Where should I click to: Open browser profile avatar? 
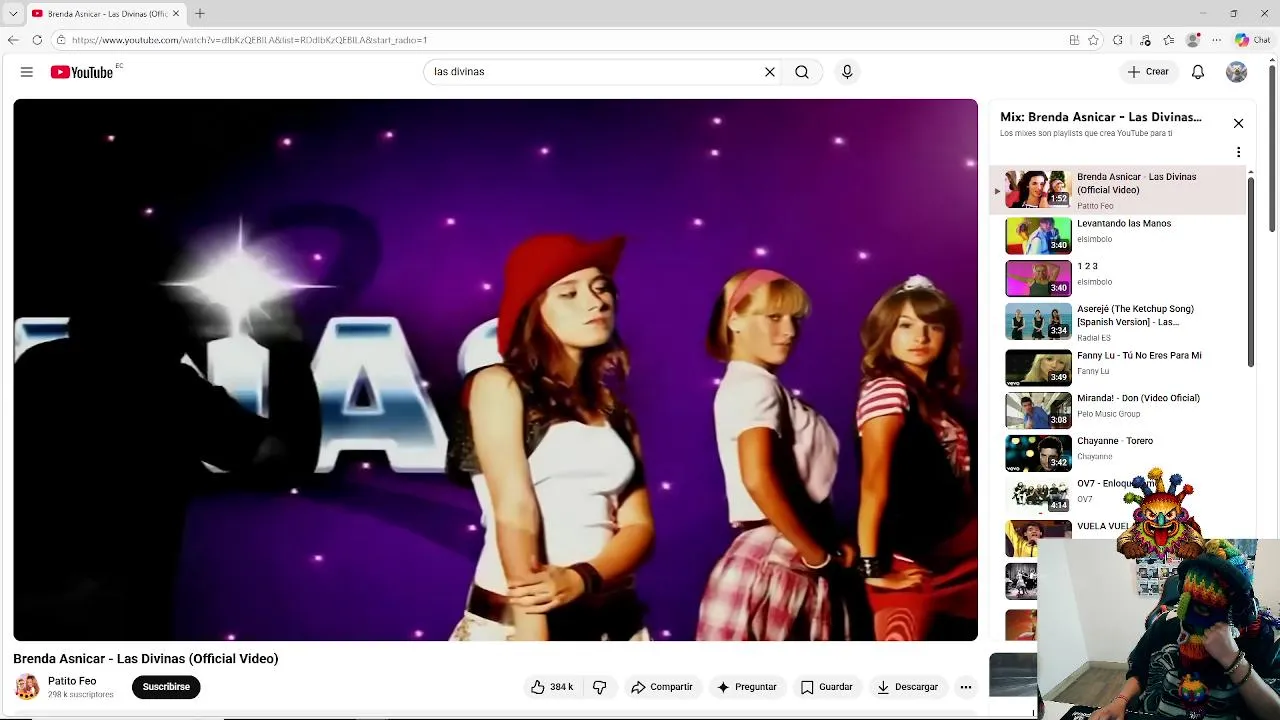click(x=1192, y=40)
